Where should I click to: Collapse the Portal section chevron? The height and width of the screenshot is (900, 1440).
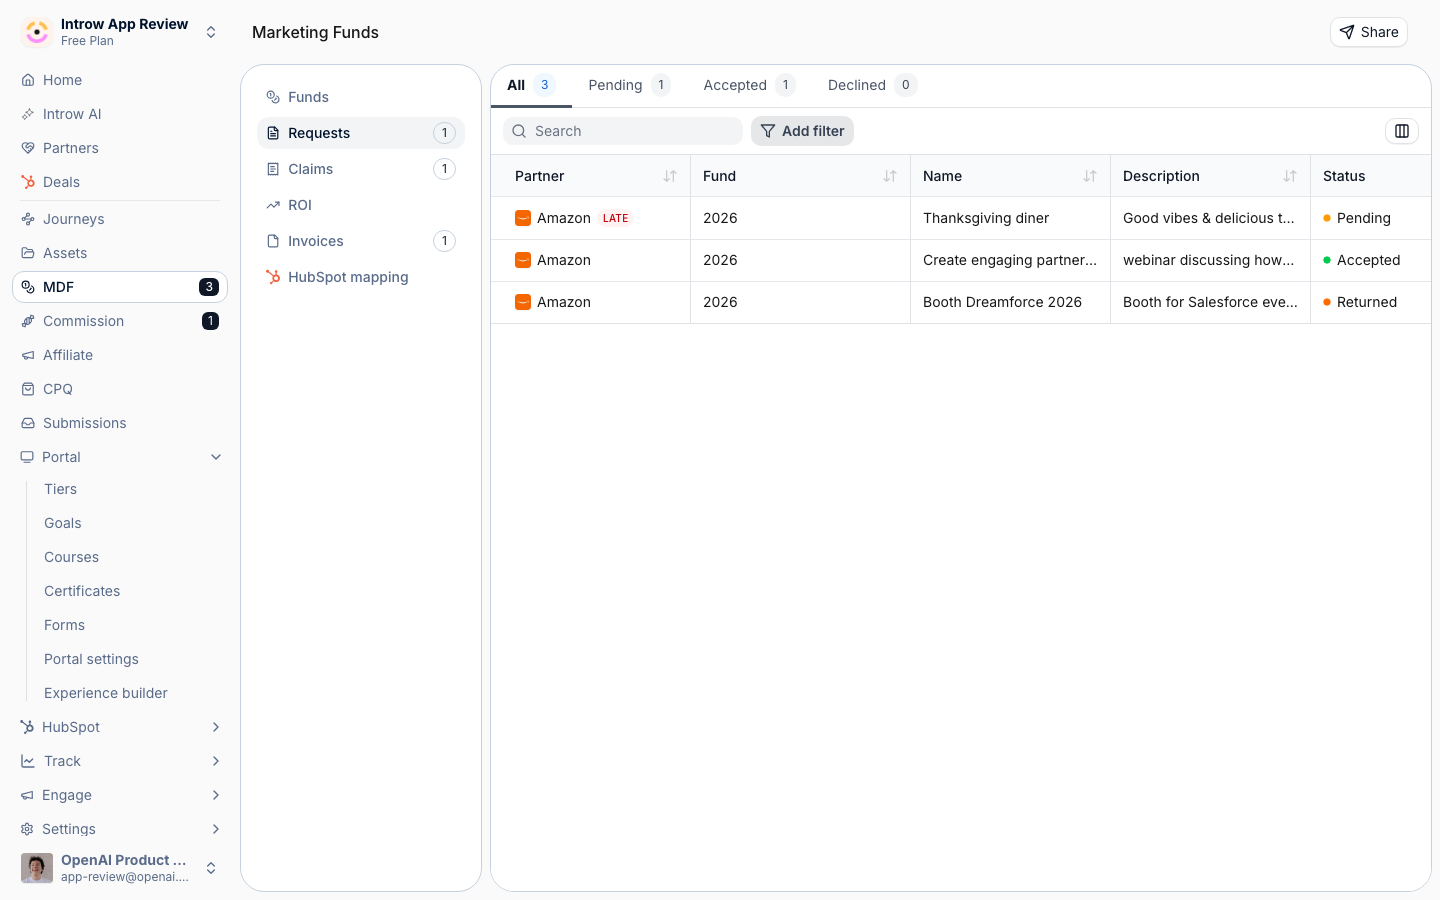[x=216, y=457]
